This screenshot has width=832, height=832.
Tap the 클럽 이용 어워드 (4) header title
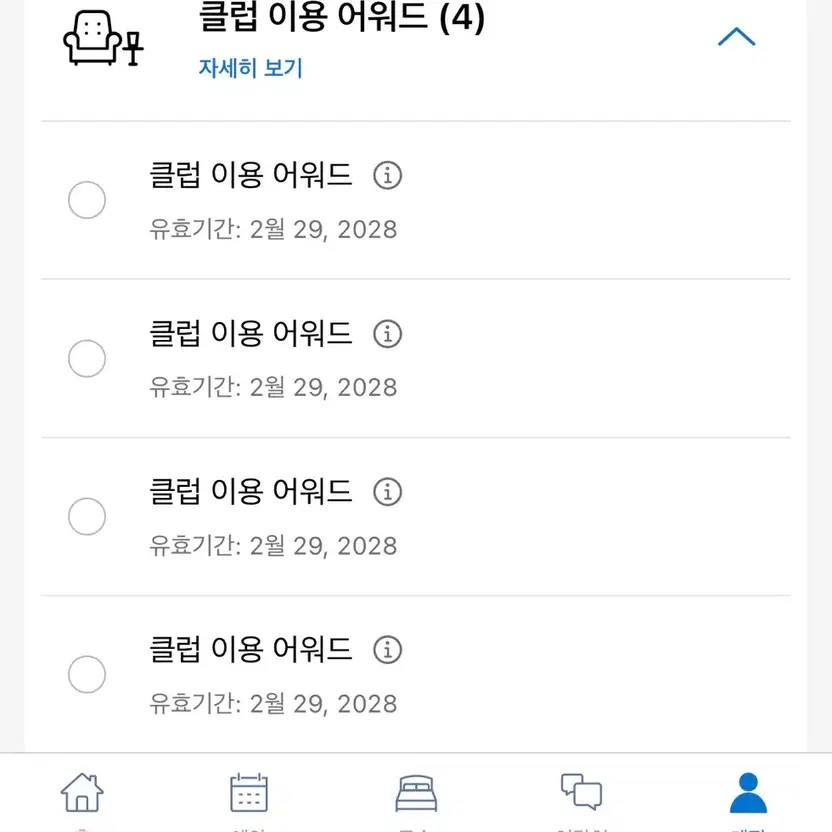tap(341, 18)
